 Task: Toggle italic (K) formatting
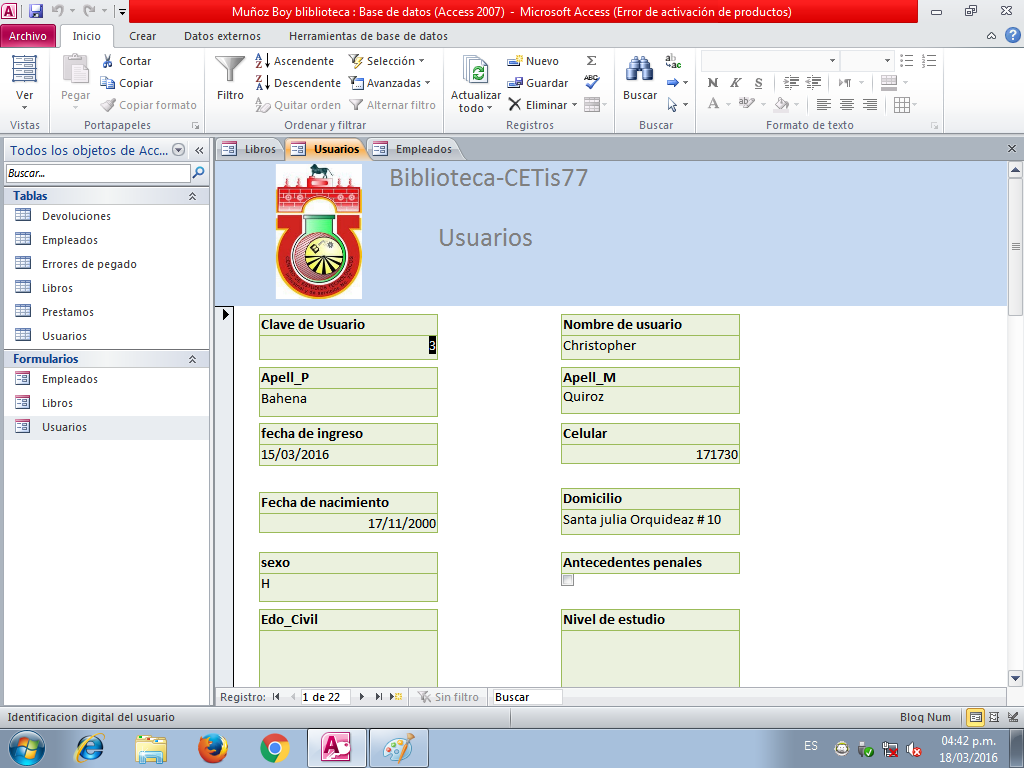coord(736,83)
